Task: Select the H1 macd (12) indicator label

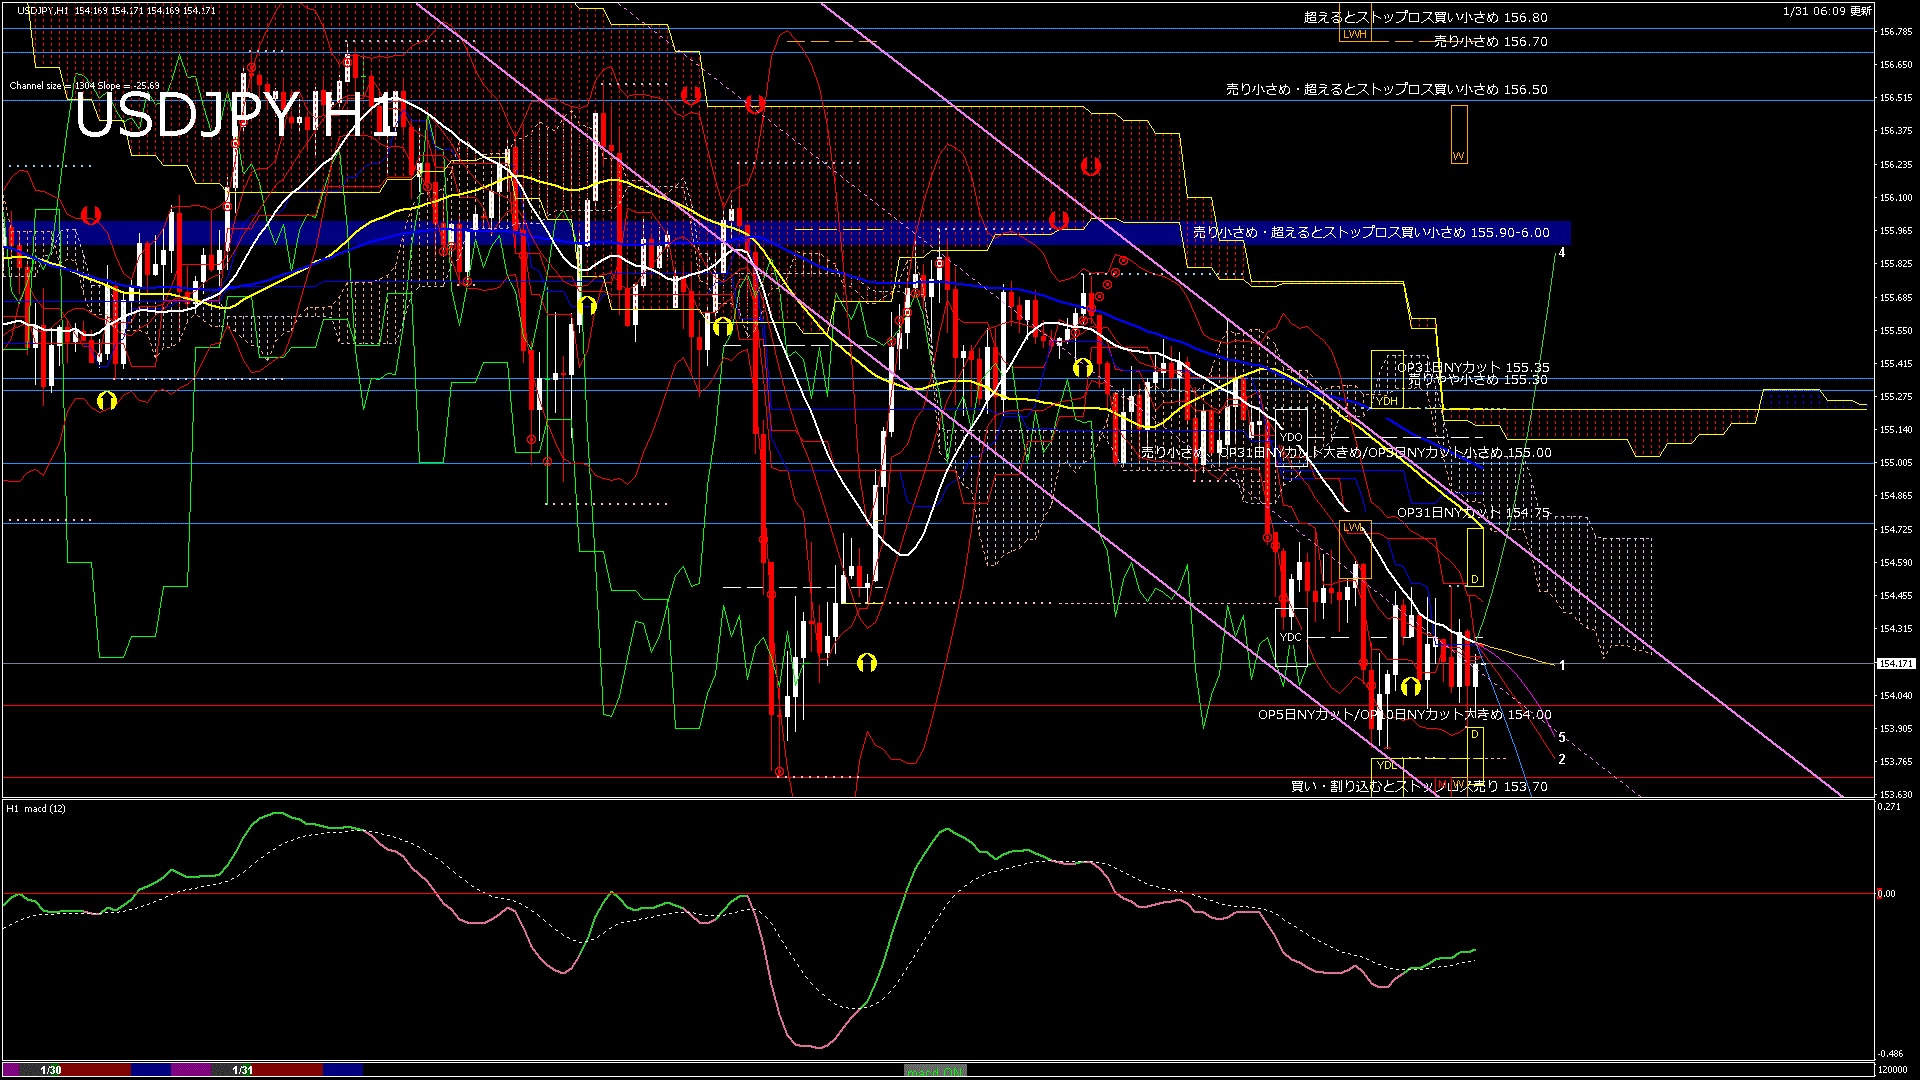Action: 36,808
